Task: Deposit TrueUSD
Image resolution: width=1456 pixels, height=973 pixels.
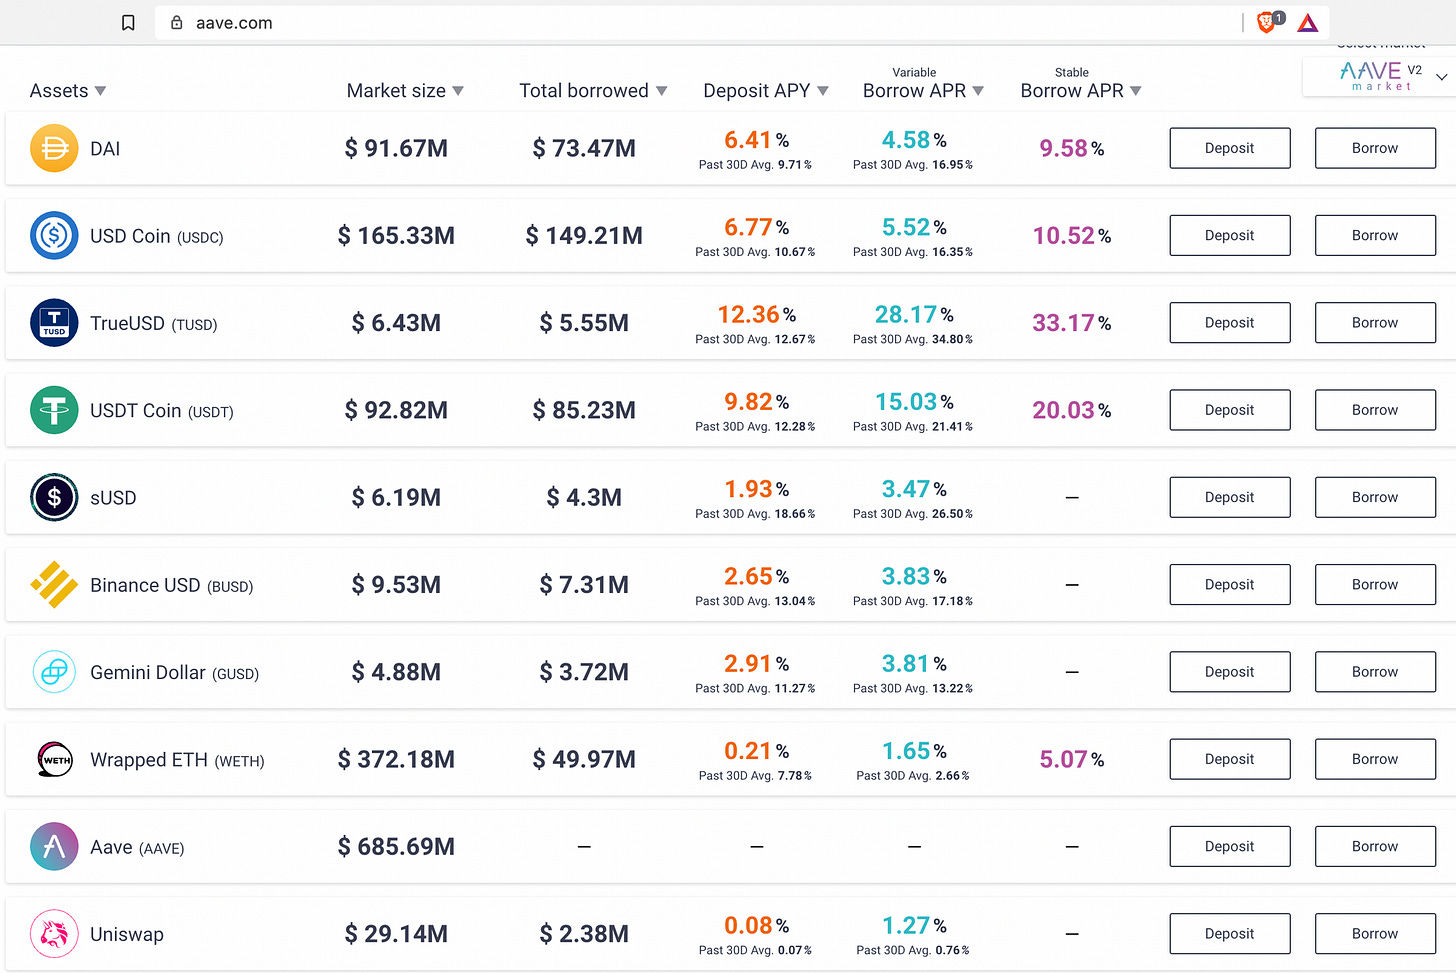Action: coord(1230,323)
